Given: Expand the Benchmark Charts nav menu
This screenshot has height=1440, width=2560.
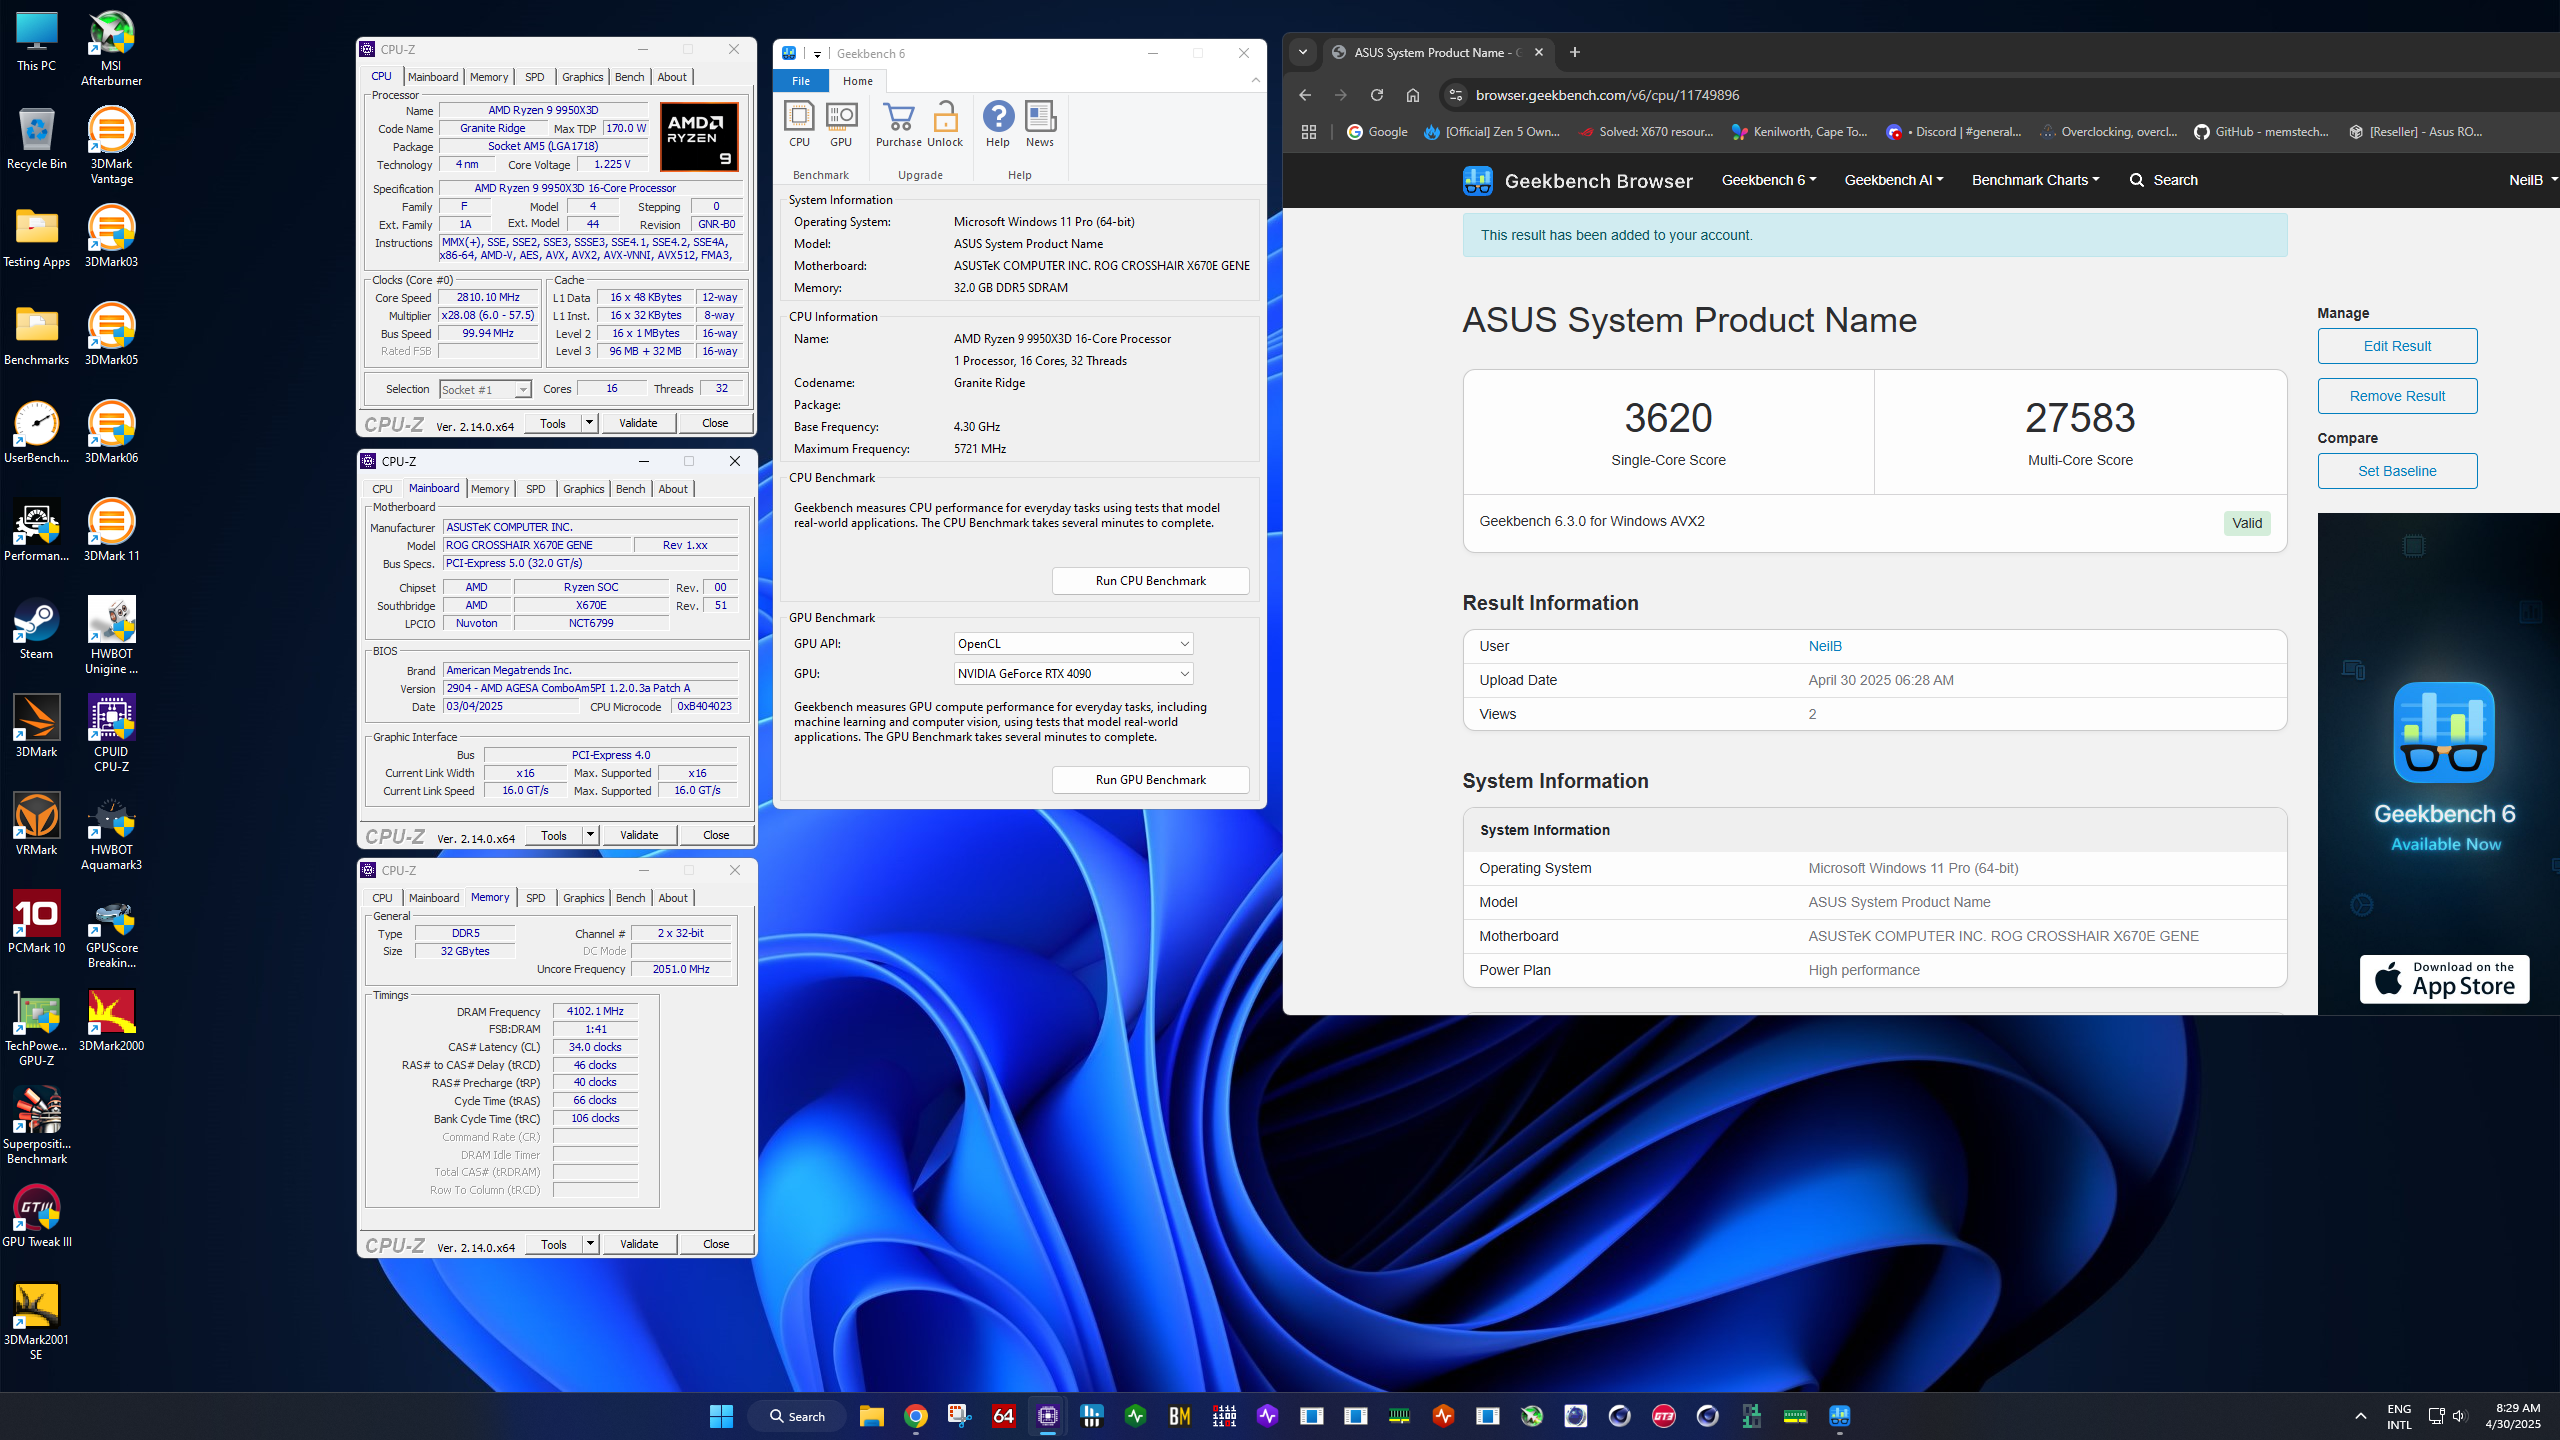Looking at the screenshot, I should [x=2035, y=180].
